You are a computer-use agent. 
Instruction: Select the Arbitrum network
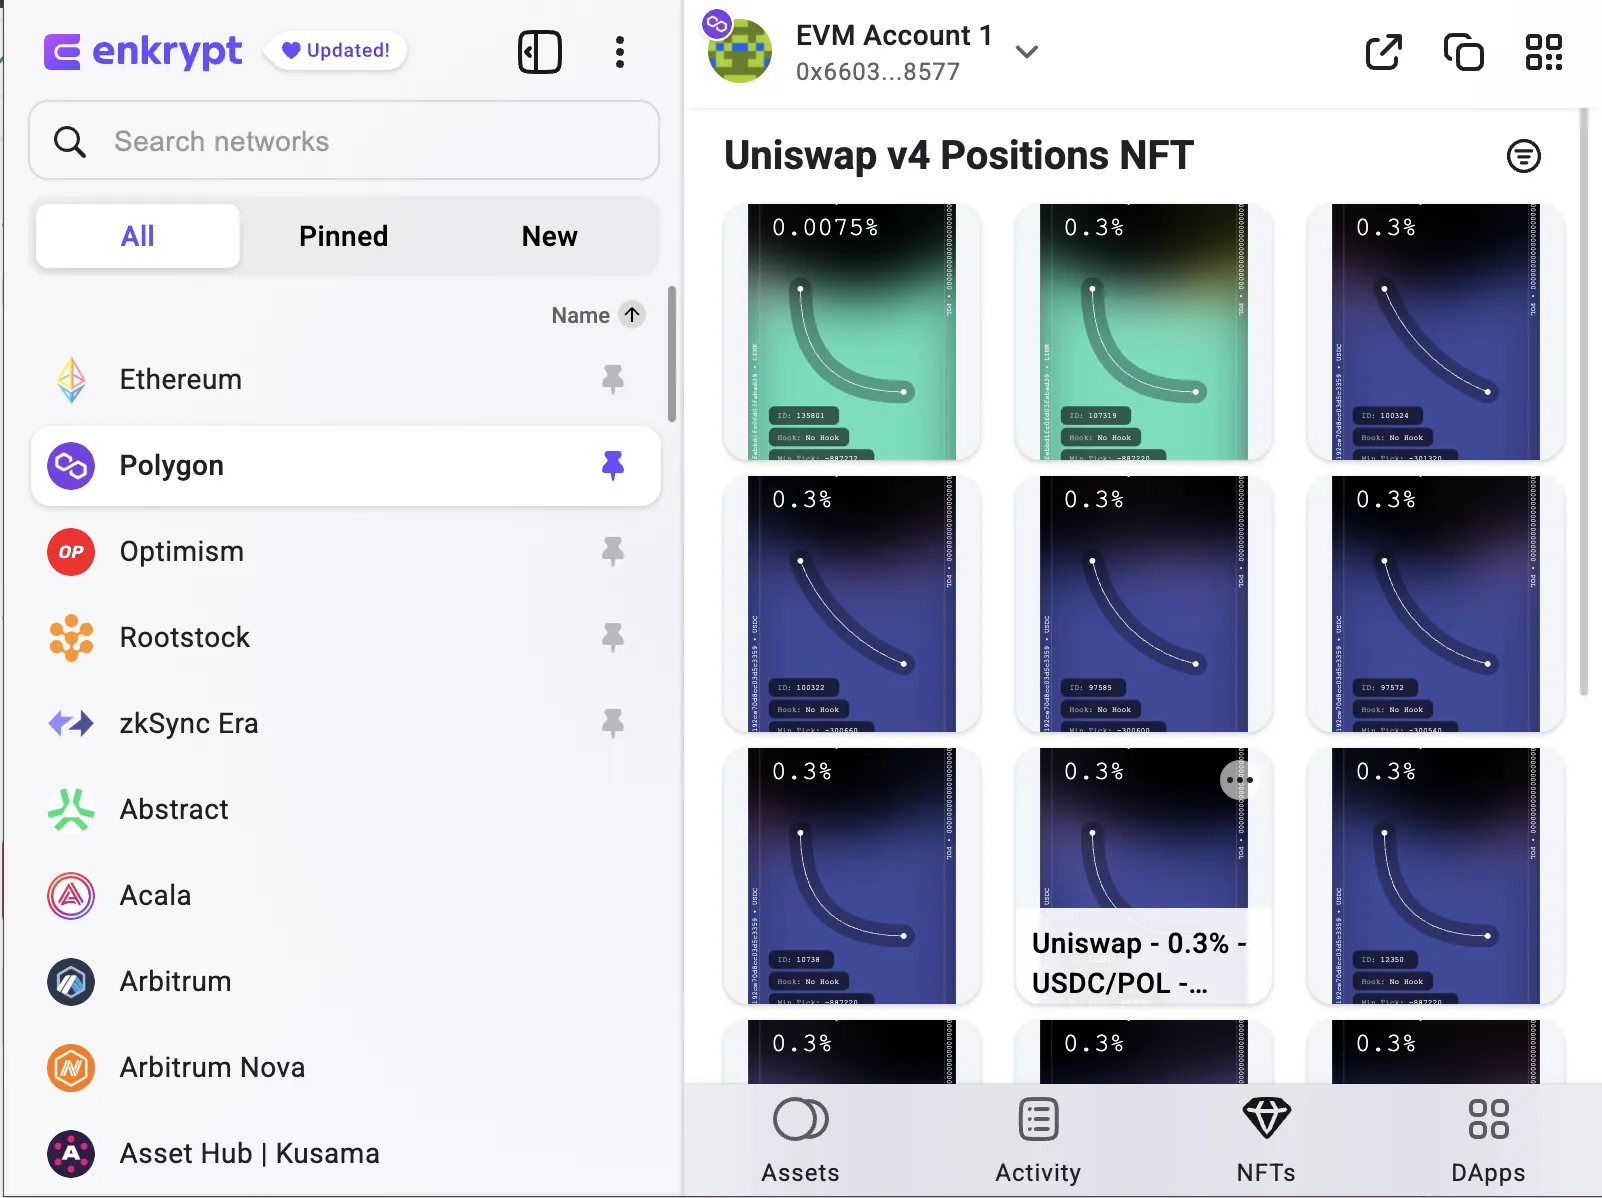click(x=346, y=982)
